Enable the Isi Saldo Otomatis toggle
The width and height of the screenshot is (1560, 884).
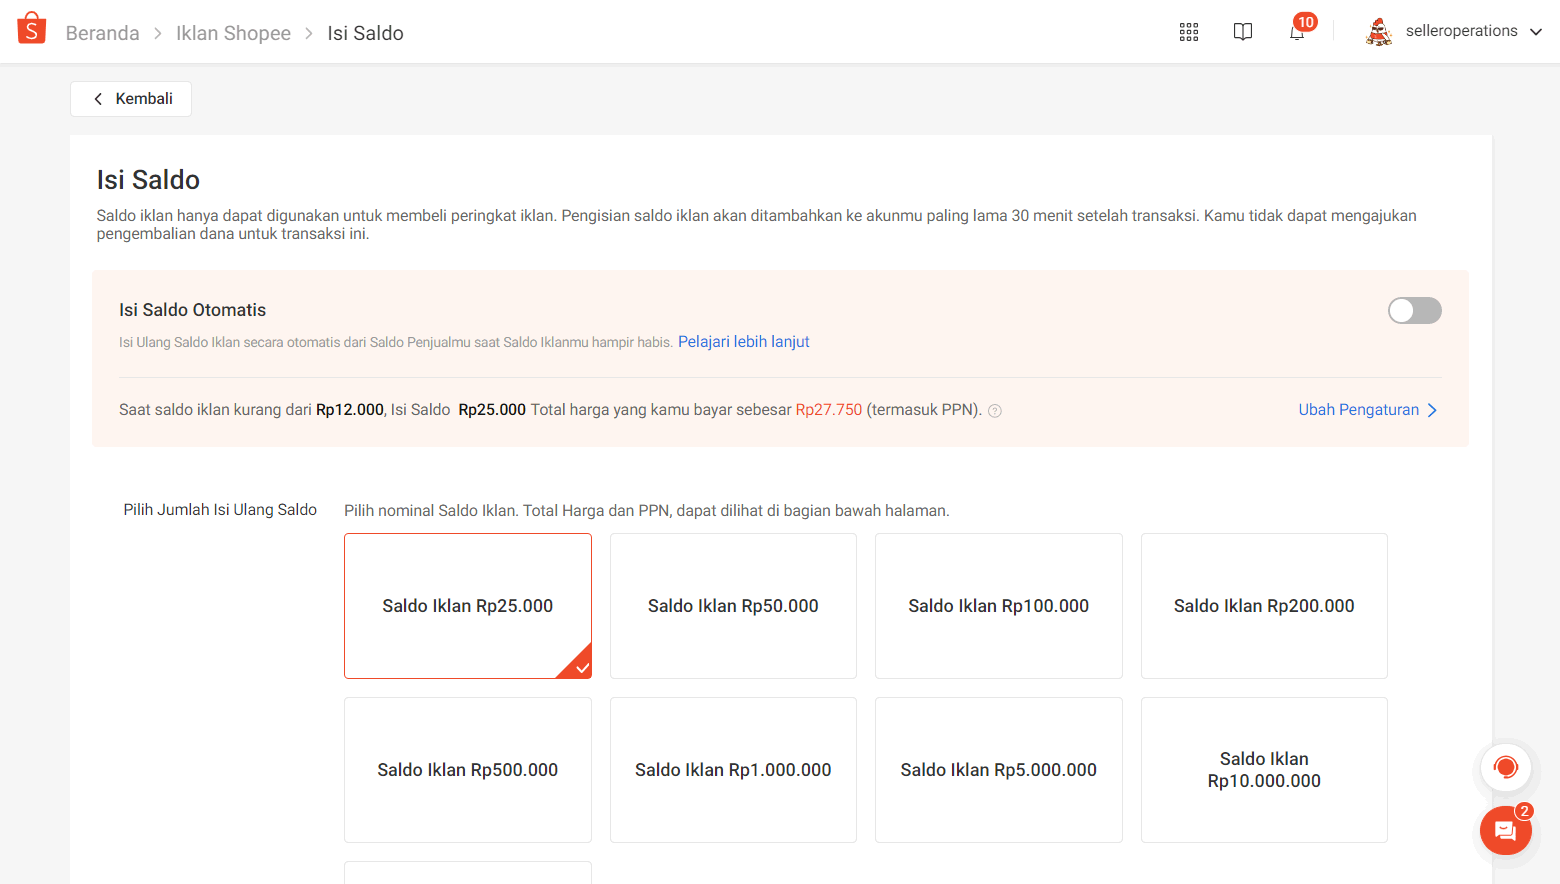1414,311
